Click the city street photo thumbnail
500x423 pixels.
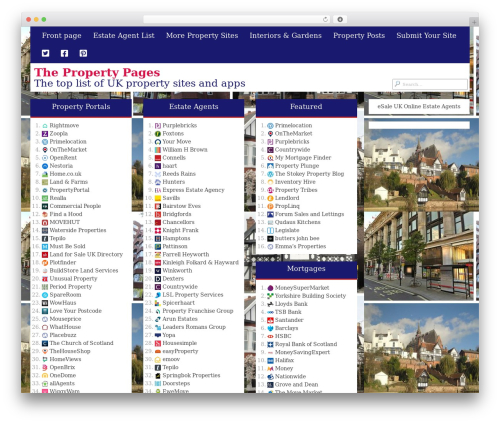(x=419, y=256)
